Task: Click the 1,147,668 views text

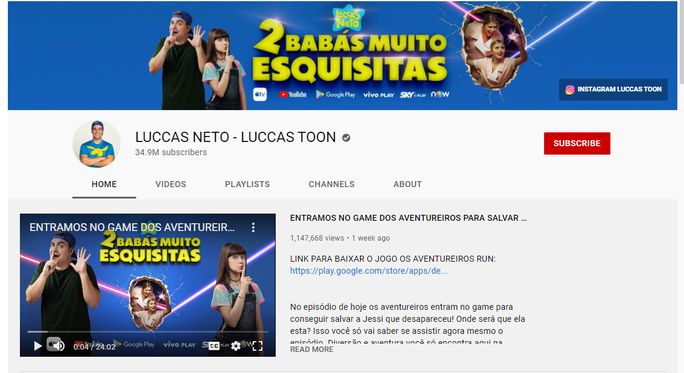Action: click(x=317, y=238)
